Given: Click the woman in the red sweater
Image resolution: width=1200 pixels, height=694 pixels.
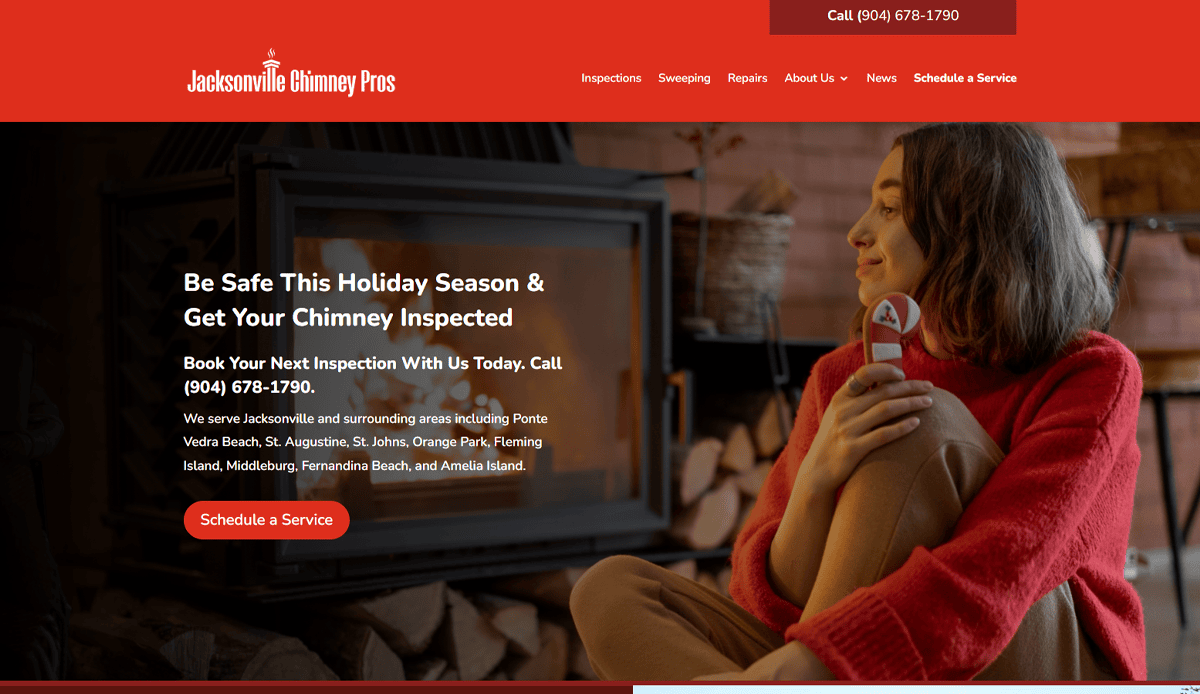Looking at the screenshot, I should click(900, 420).
